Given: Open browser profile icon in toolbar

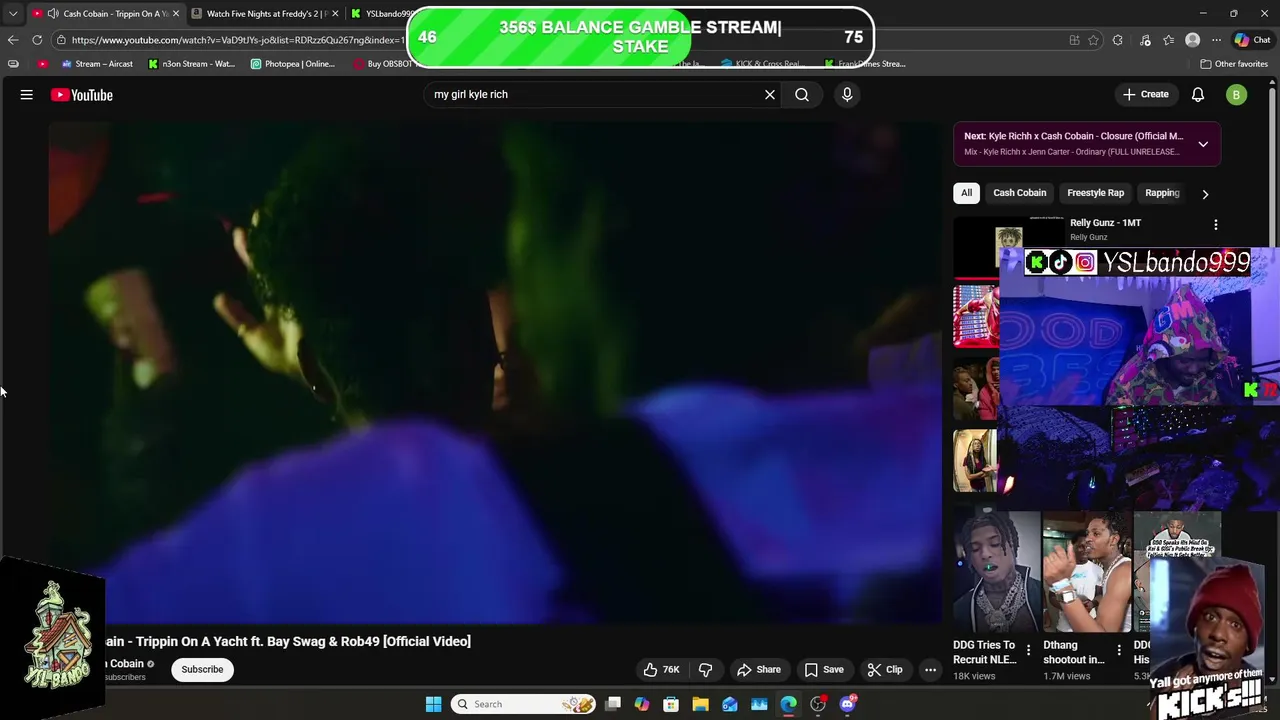Looking at the screenshot, I should (1192, 40).
